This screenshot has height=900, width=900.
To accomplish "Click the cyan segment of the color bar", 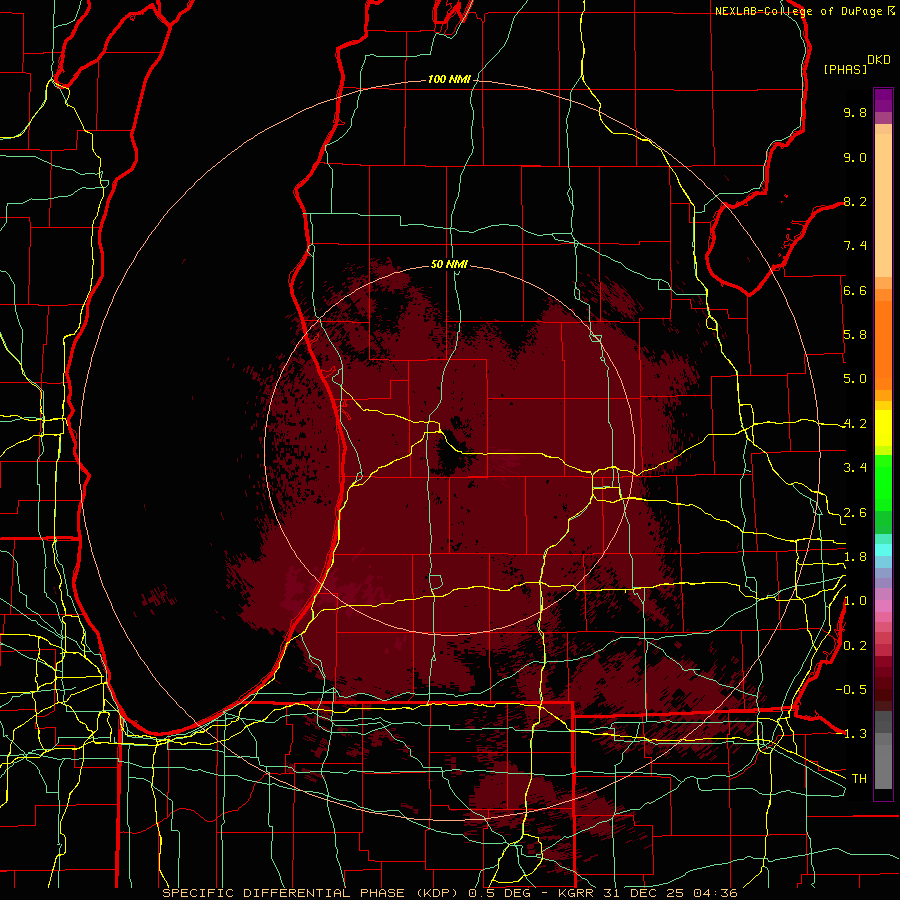I will (x=883, y=550).
